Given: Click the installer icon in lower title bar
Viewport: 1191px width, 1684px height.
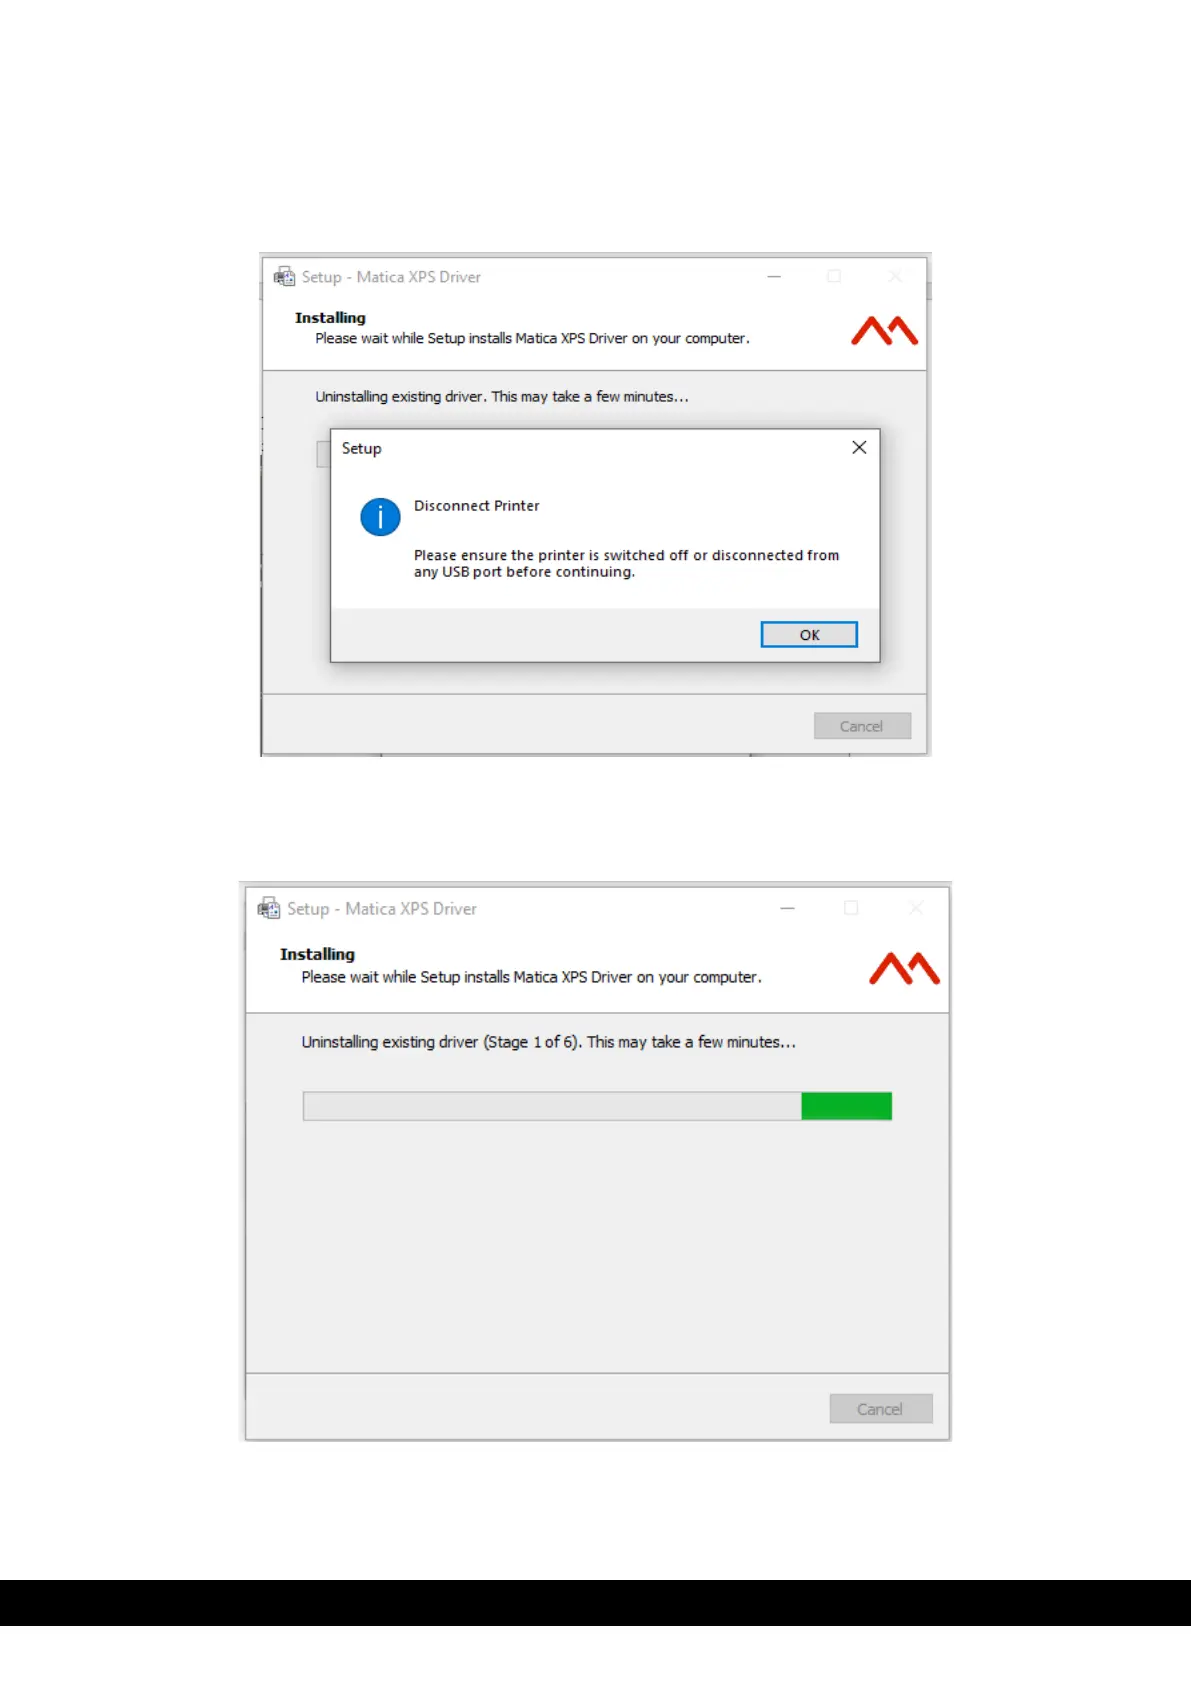Looking at the screenshot, I should [x=269, y=908].
